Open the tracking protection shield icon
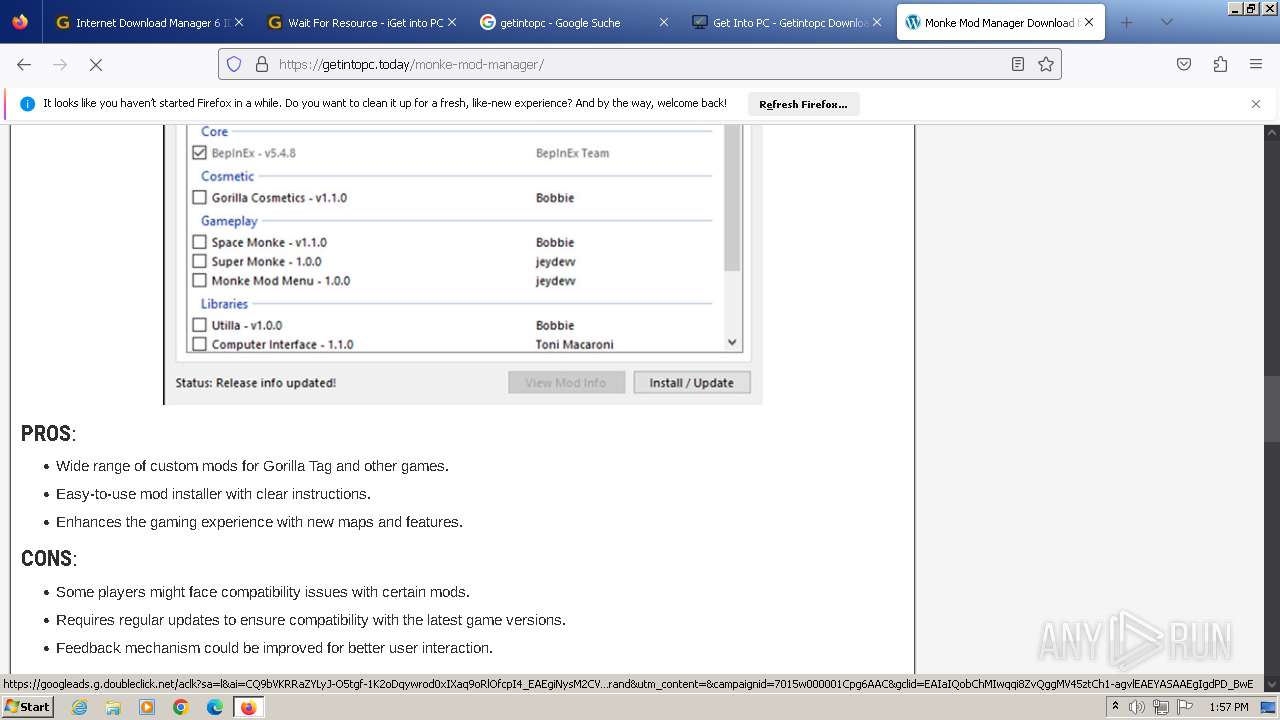1280x720 pixels. (234, 64)
